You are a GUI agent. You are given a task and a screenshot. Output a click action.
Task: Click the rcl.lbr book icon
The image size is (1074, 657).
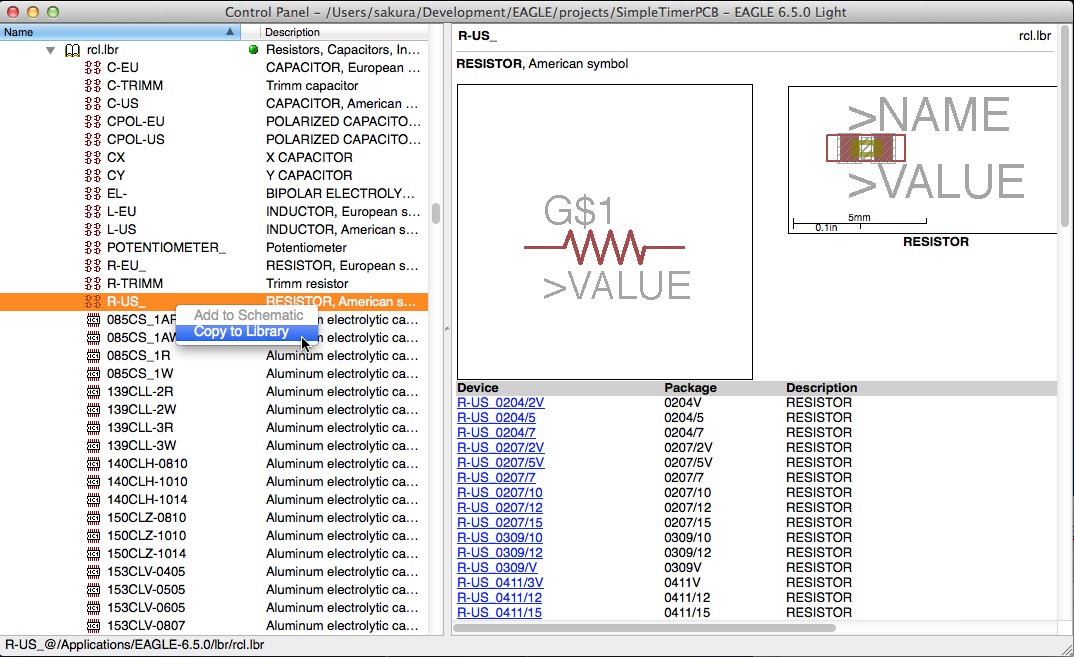(72, 50)
